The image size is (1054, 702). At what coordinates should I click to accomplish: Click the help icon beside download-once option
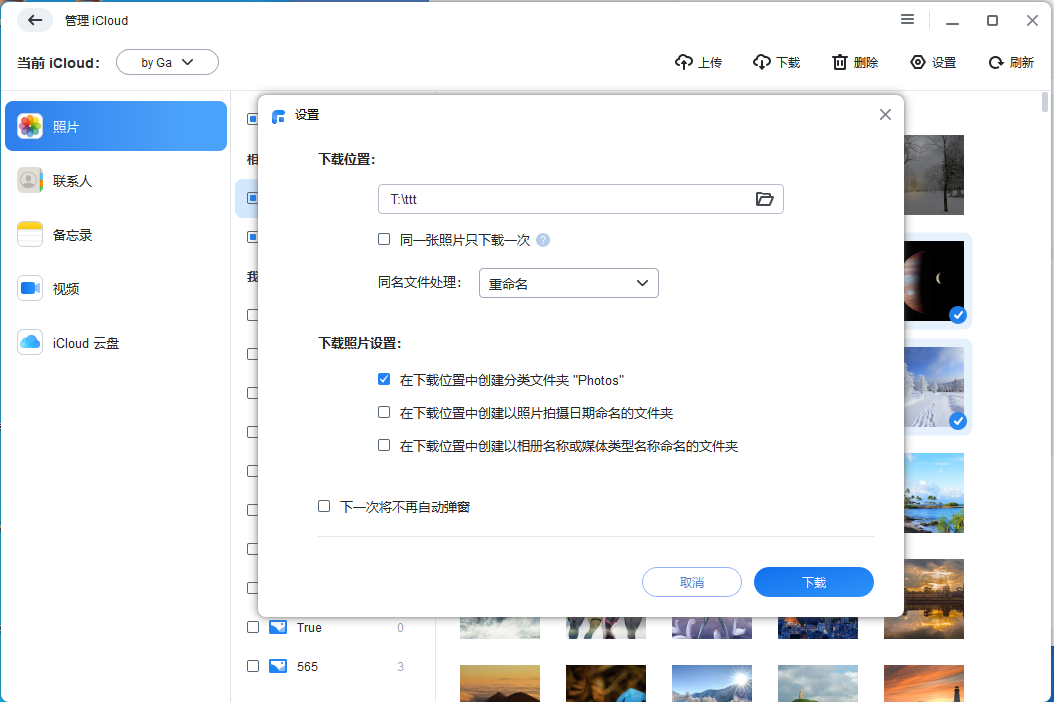click(x=542, y=239)
